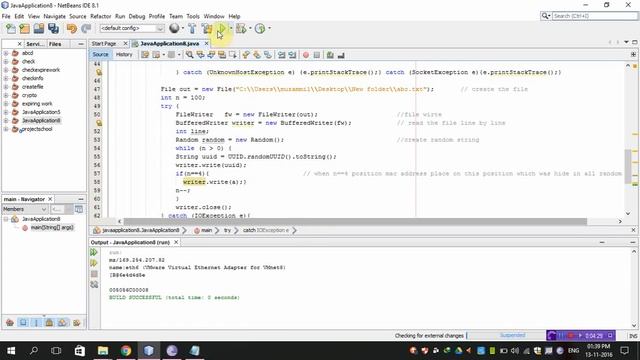Click the Undo arrow icon
Screen dimensions: 640x360
point(72,29)
